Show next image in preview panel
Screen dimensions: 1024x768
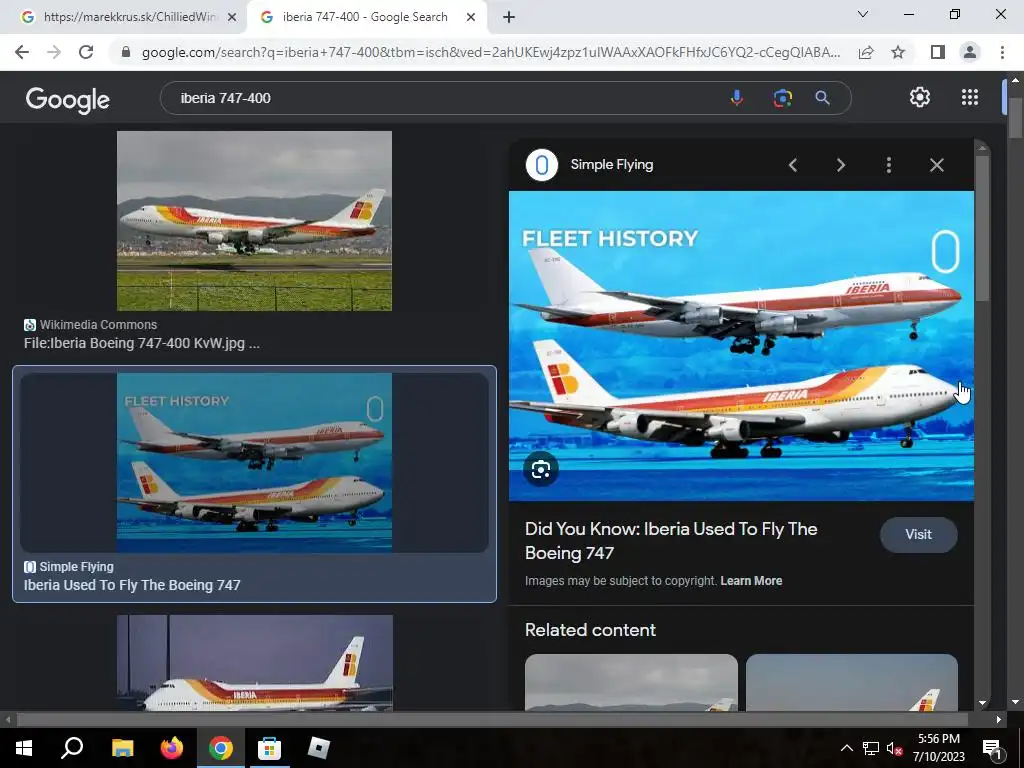pos(840,165)
